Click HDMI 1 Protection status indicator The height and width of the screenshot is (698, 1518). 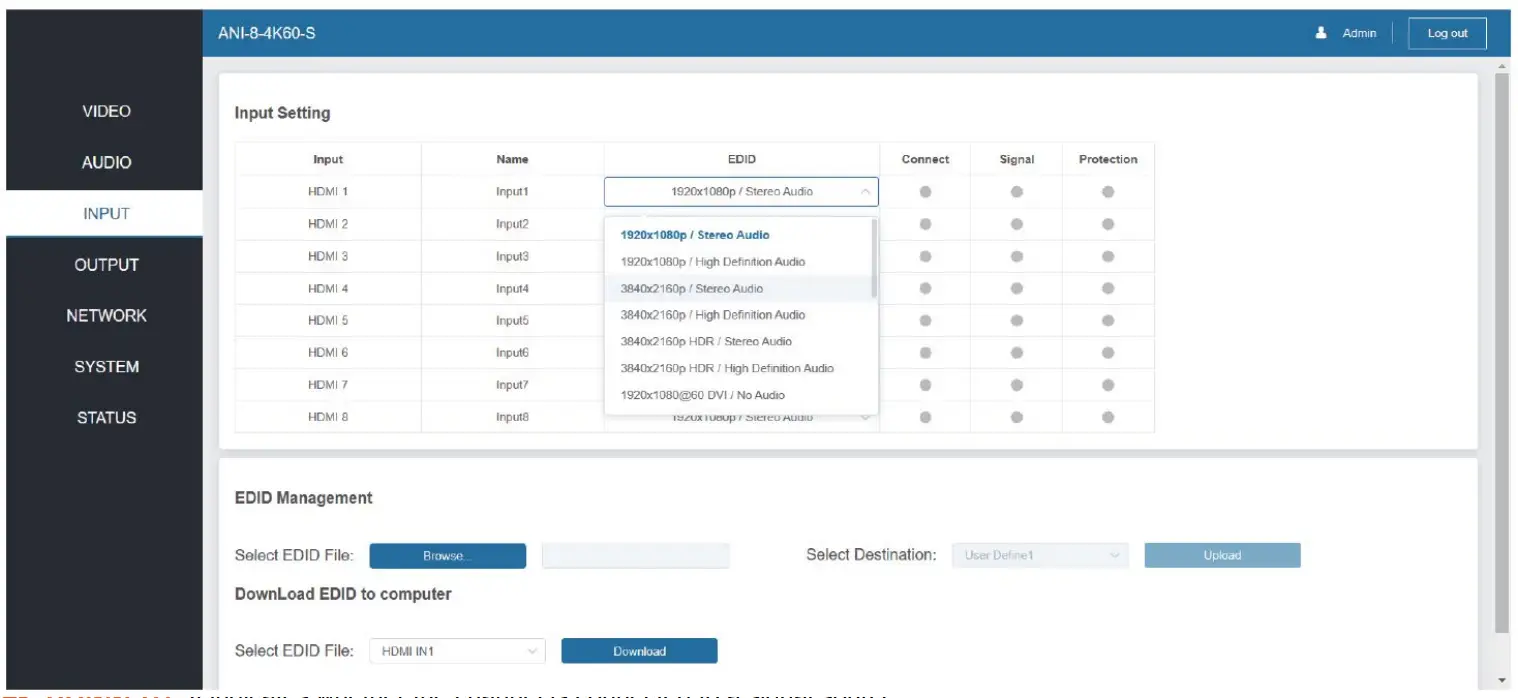point(1108,191)
